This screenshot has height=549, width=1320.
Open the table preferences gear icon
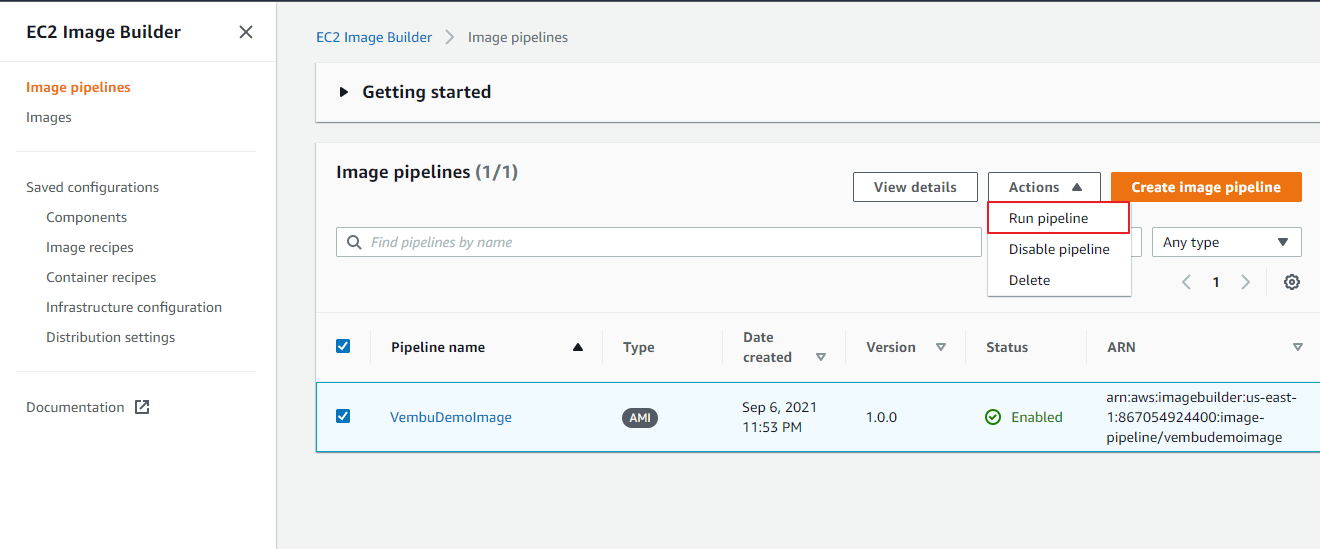click(1292, 282)
